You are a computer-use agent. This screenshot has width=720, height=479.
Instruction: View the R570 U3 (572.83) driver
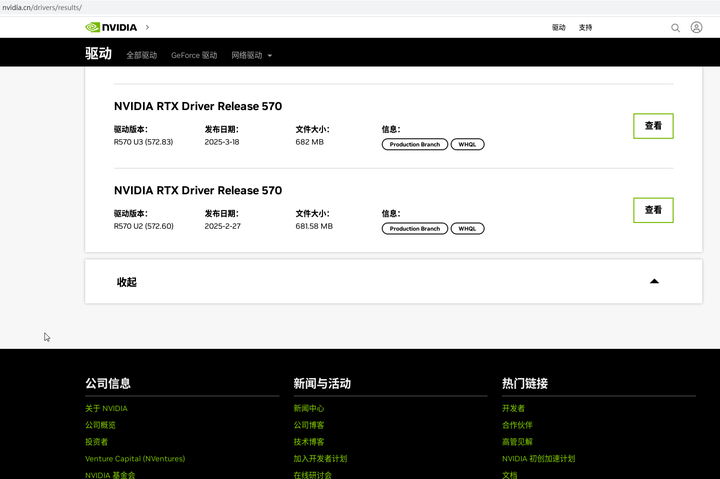tap(653, 126)
